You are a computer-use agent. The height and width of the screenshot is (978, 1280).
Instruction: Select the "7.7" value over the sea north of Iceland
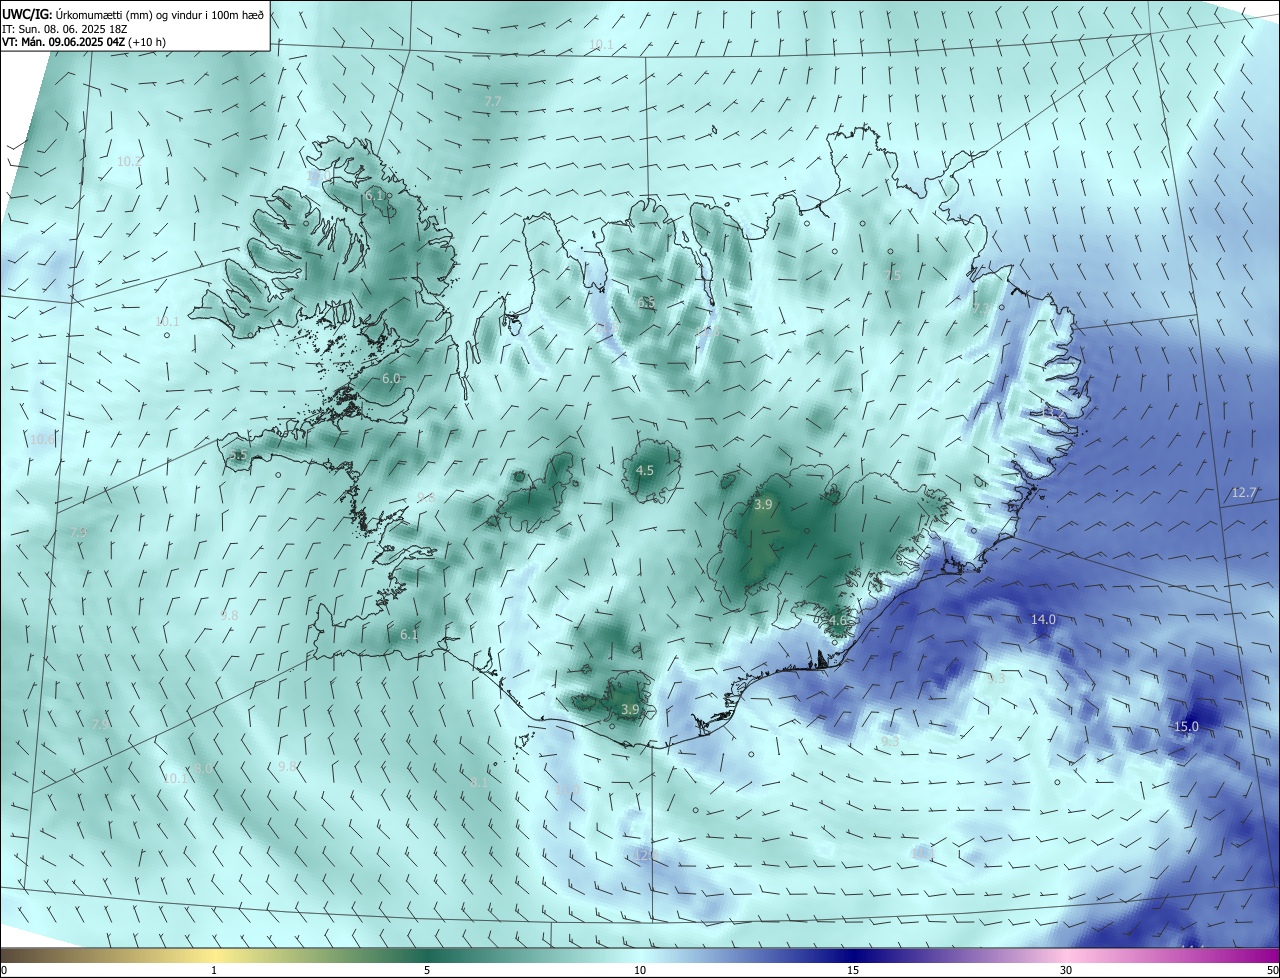point(492,102)
